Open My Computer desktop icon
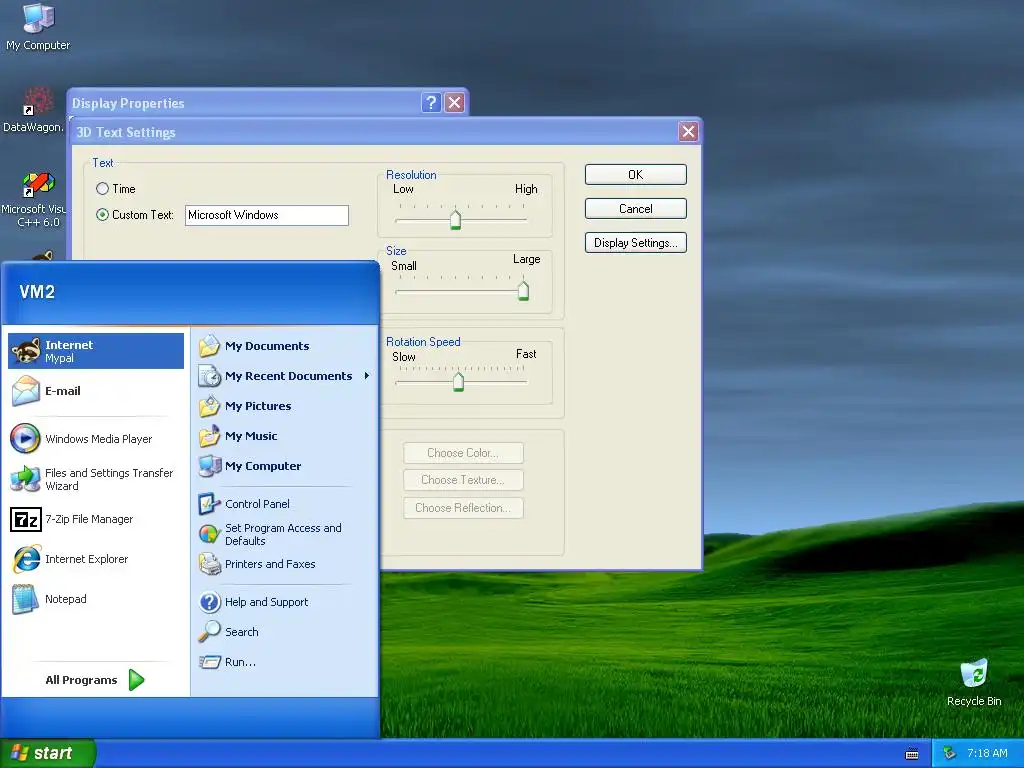This screenshot has height=768, width=1024. (38, 27)
